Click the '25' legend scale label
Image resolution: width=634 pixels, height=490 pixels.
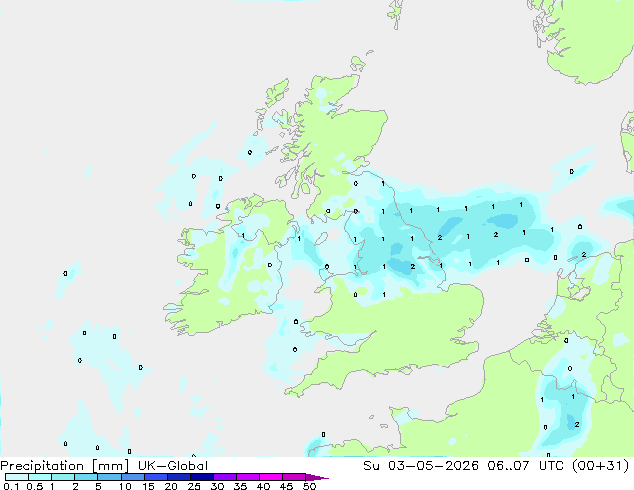[194, 486]
